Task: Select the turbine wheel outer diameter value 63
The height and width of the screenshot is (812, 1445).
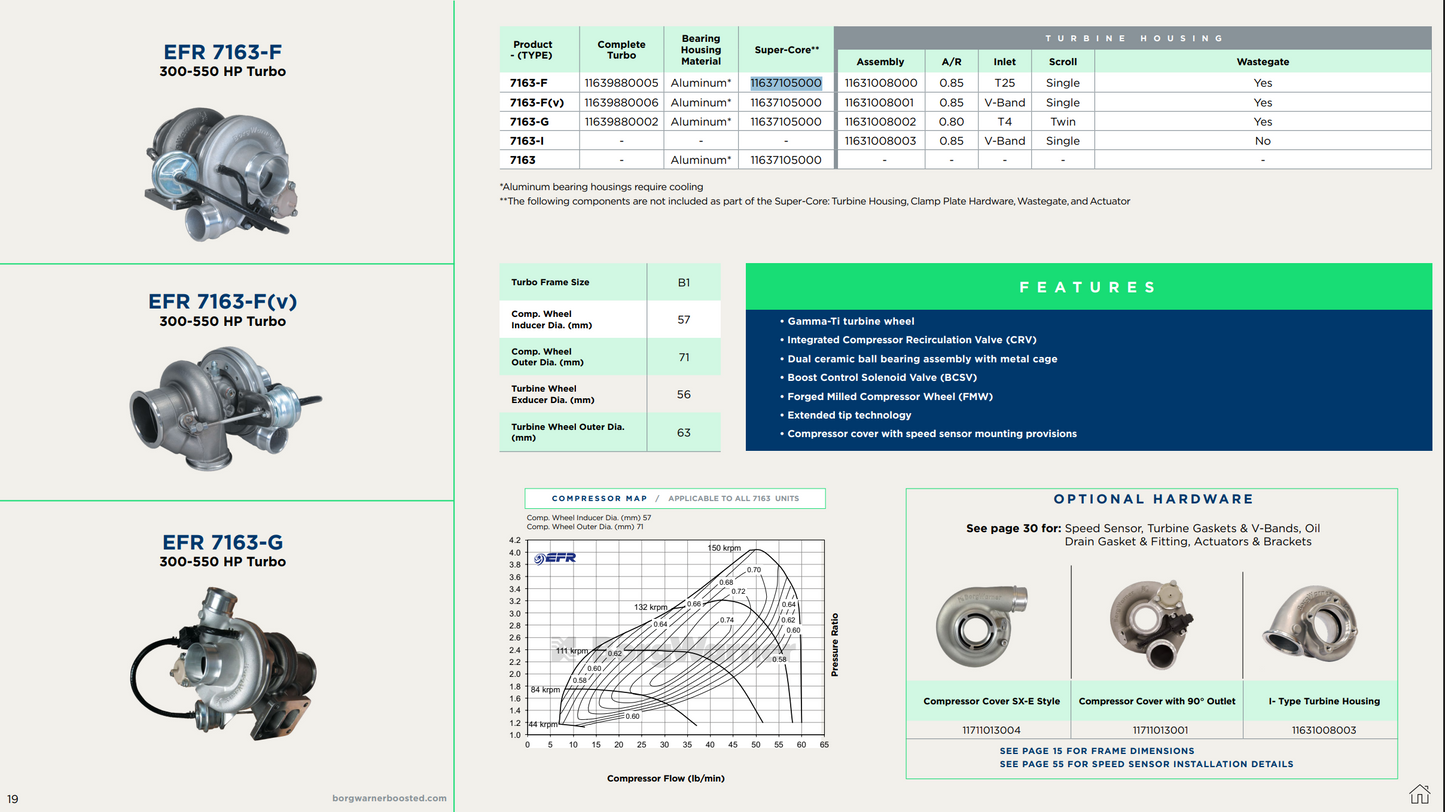Action: pos(684,432)
